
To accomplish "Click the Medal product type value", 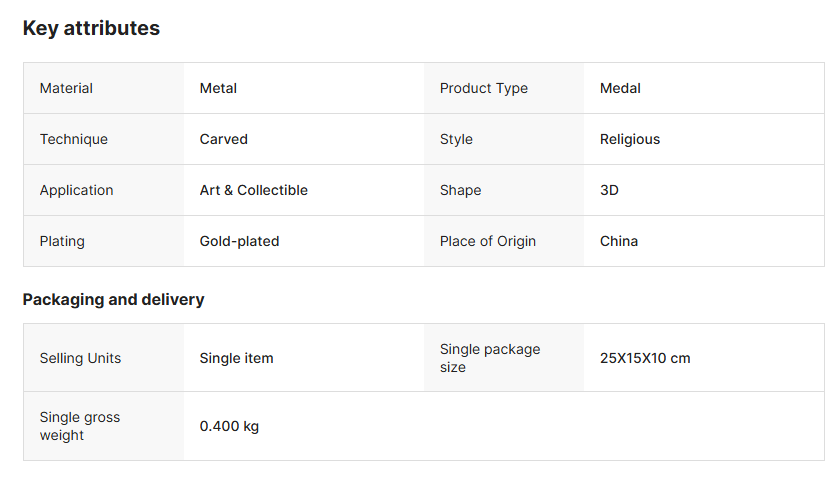I will [620, 88].
